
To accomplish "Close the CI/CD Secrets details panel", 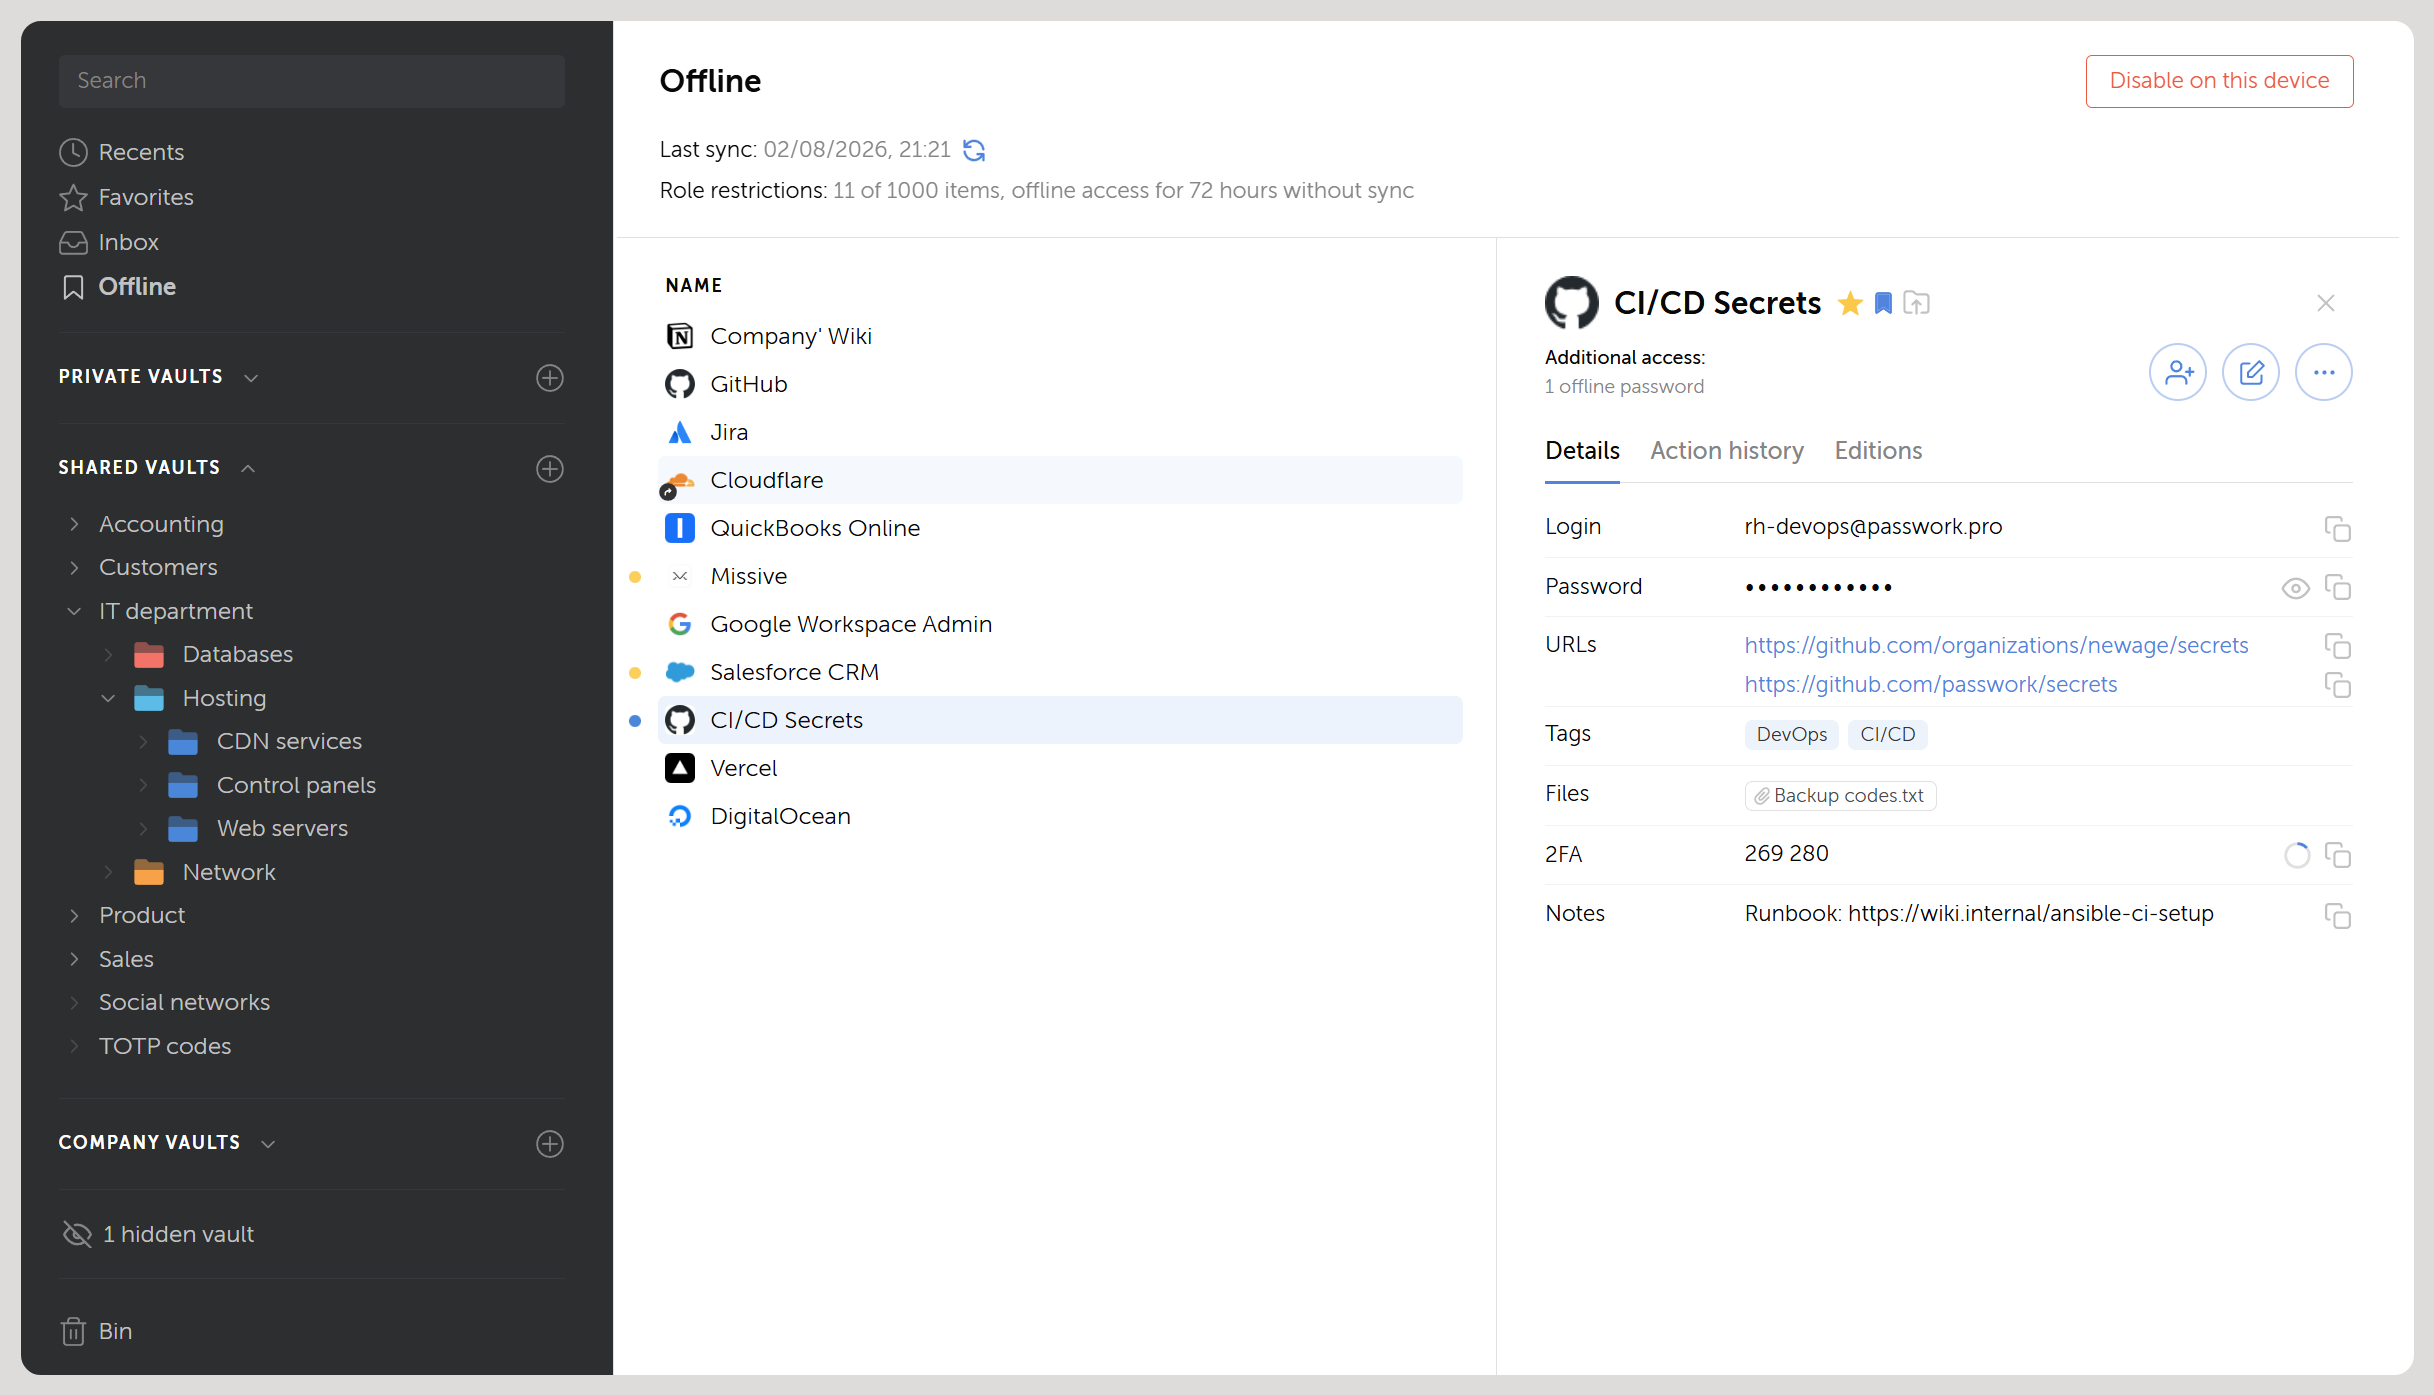I will [x=2326, y=303].
